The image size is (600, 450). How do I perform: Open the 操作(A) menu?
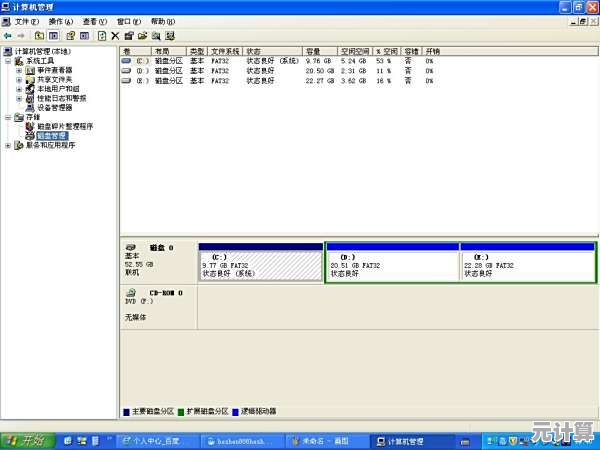coord(61,21)
